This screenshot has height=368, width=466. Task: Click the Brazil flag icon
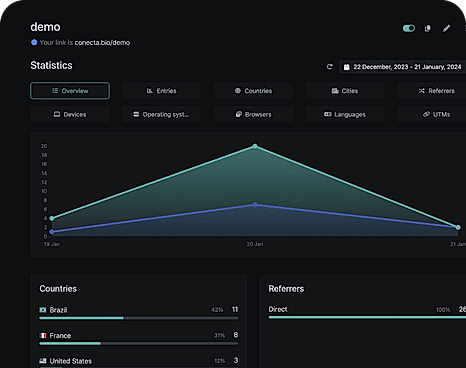[x=43, y=310]
